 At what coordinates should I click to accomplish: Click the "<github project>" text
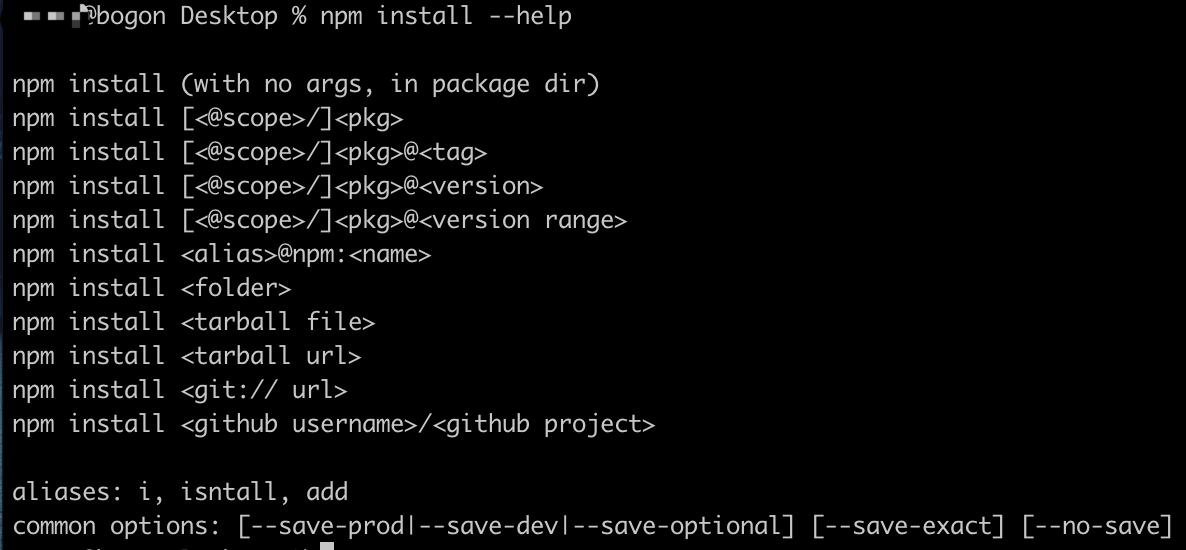point(544,424)
